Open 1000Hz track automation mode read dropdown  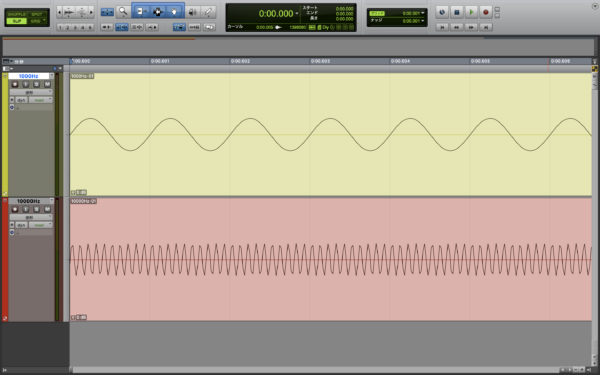point(41,100)
